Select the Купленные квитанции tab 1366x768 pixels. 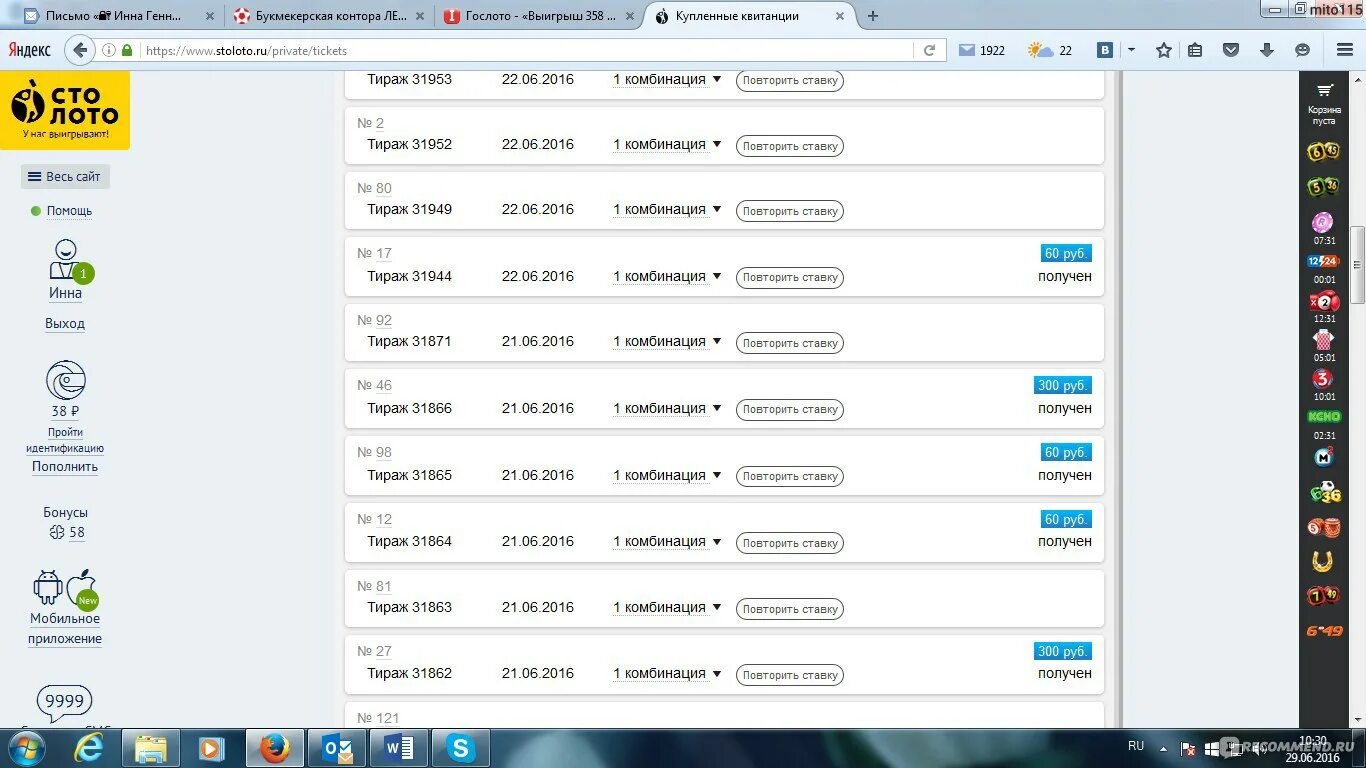tap(750, 16)
